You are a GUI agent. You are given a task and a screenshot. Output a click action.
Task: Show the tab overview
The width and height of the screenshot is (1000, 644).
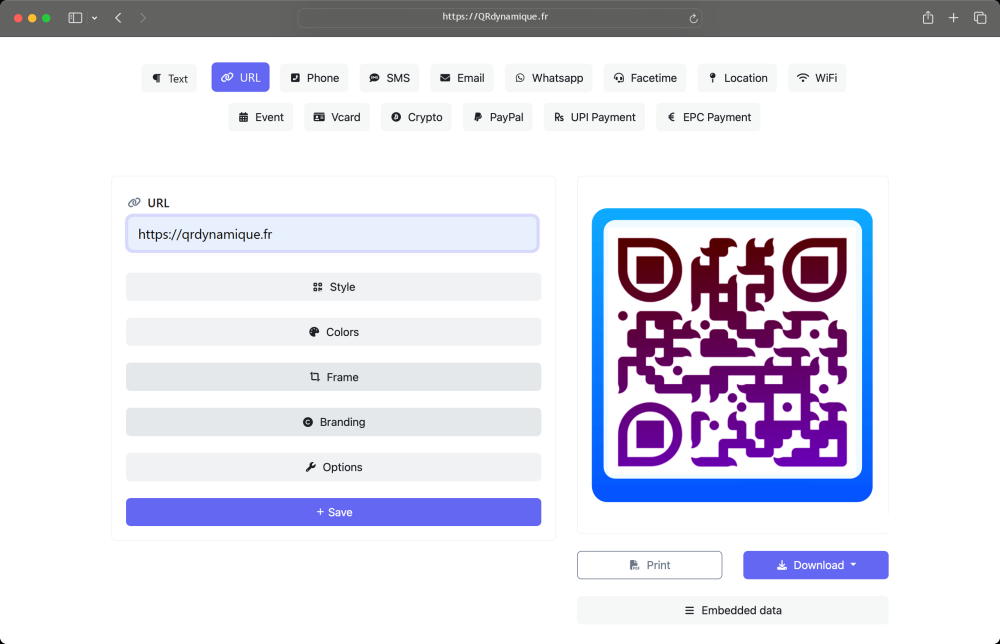point(980,18)
